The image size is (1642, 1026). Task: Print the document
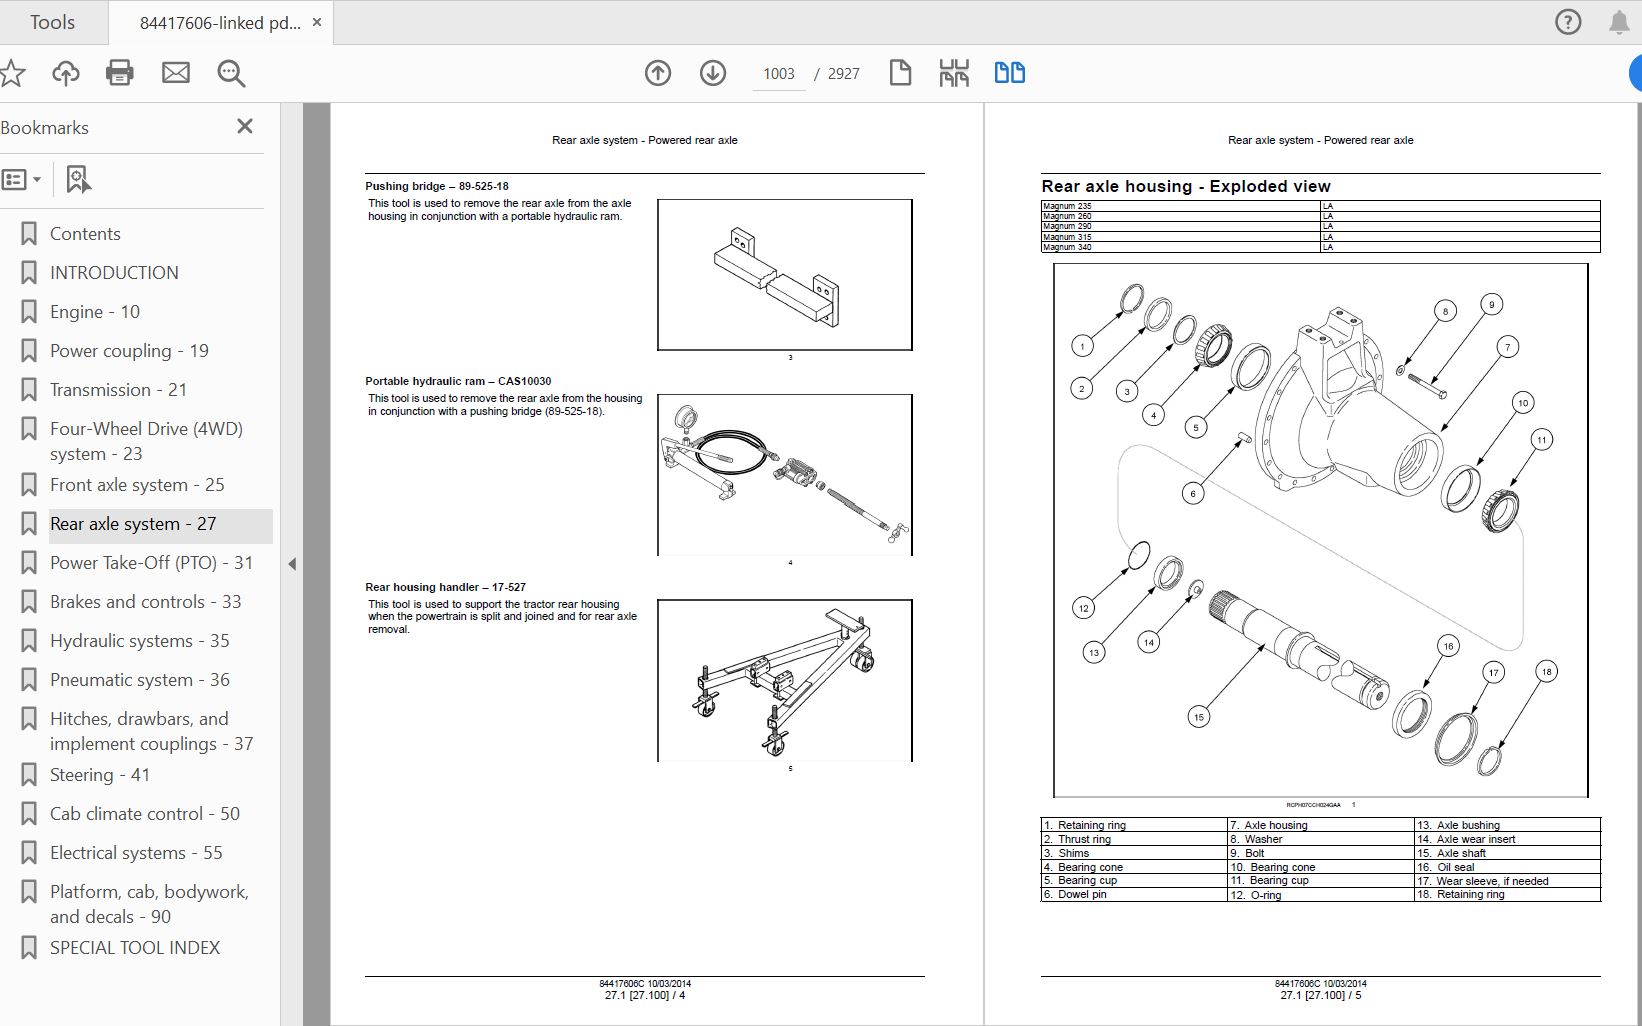click(120, 73)
